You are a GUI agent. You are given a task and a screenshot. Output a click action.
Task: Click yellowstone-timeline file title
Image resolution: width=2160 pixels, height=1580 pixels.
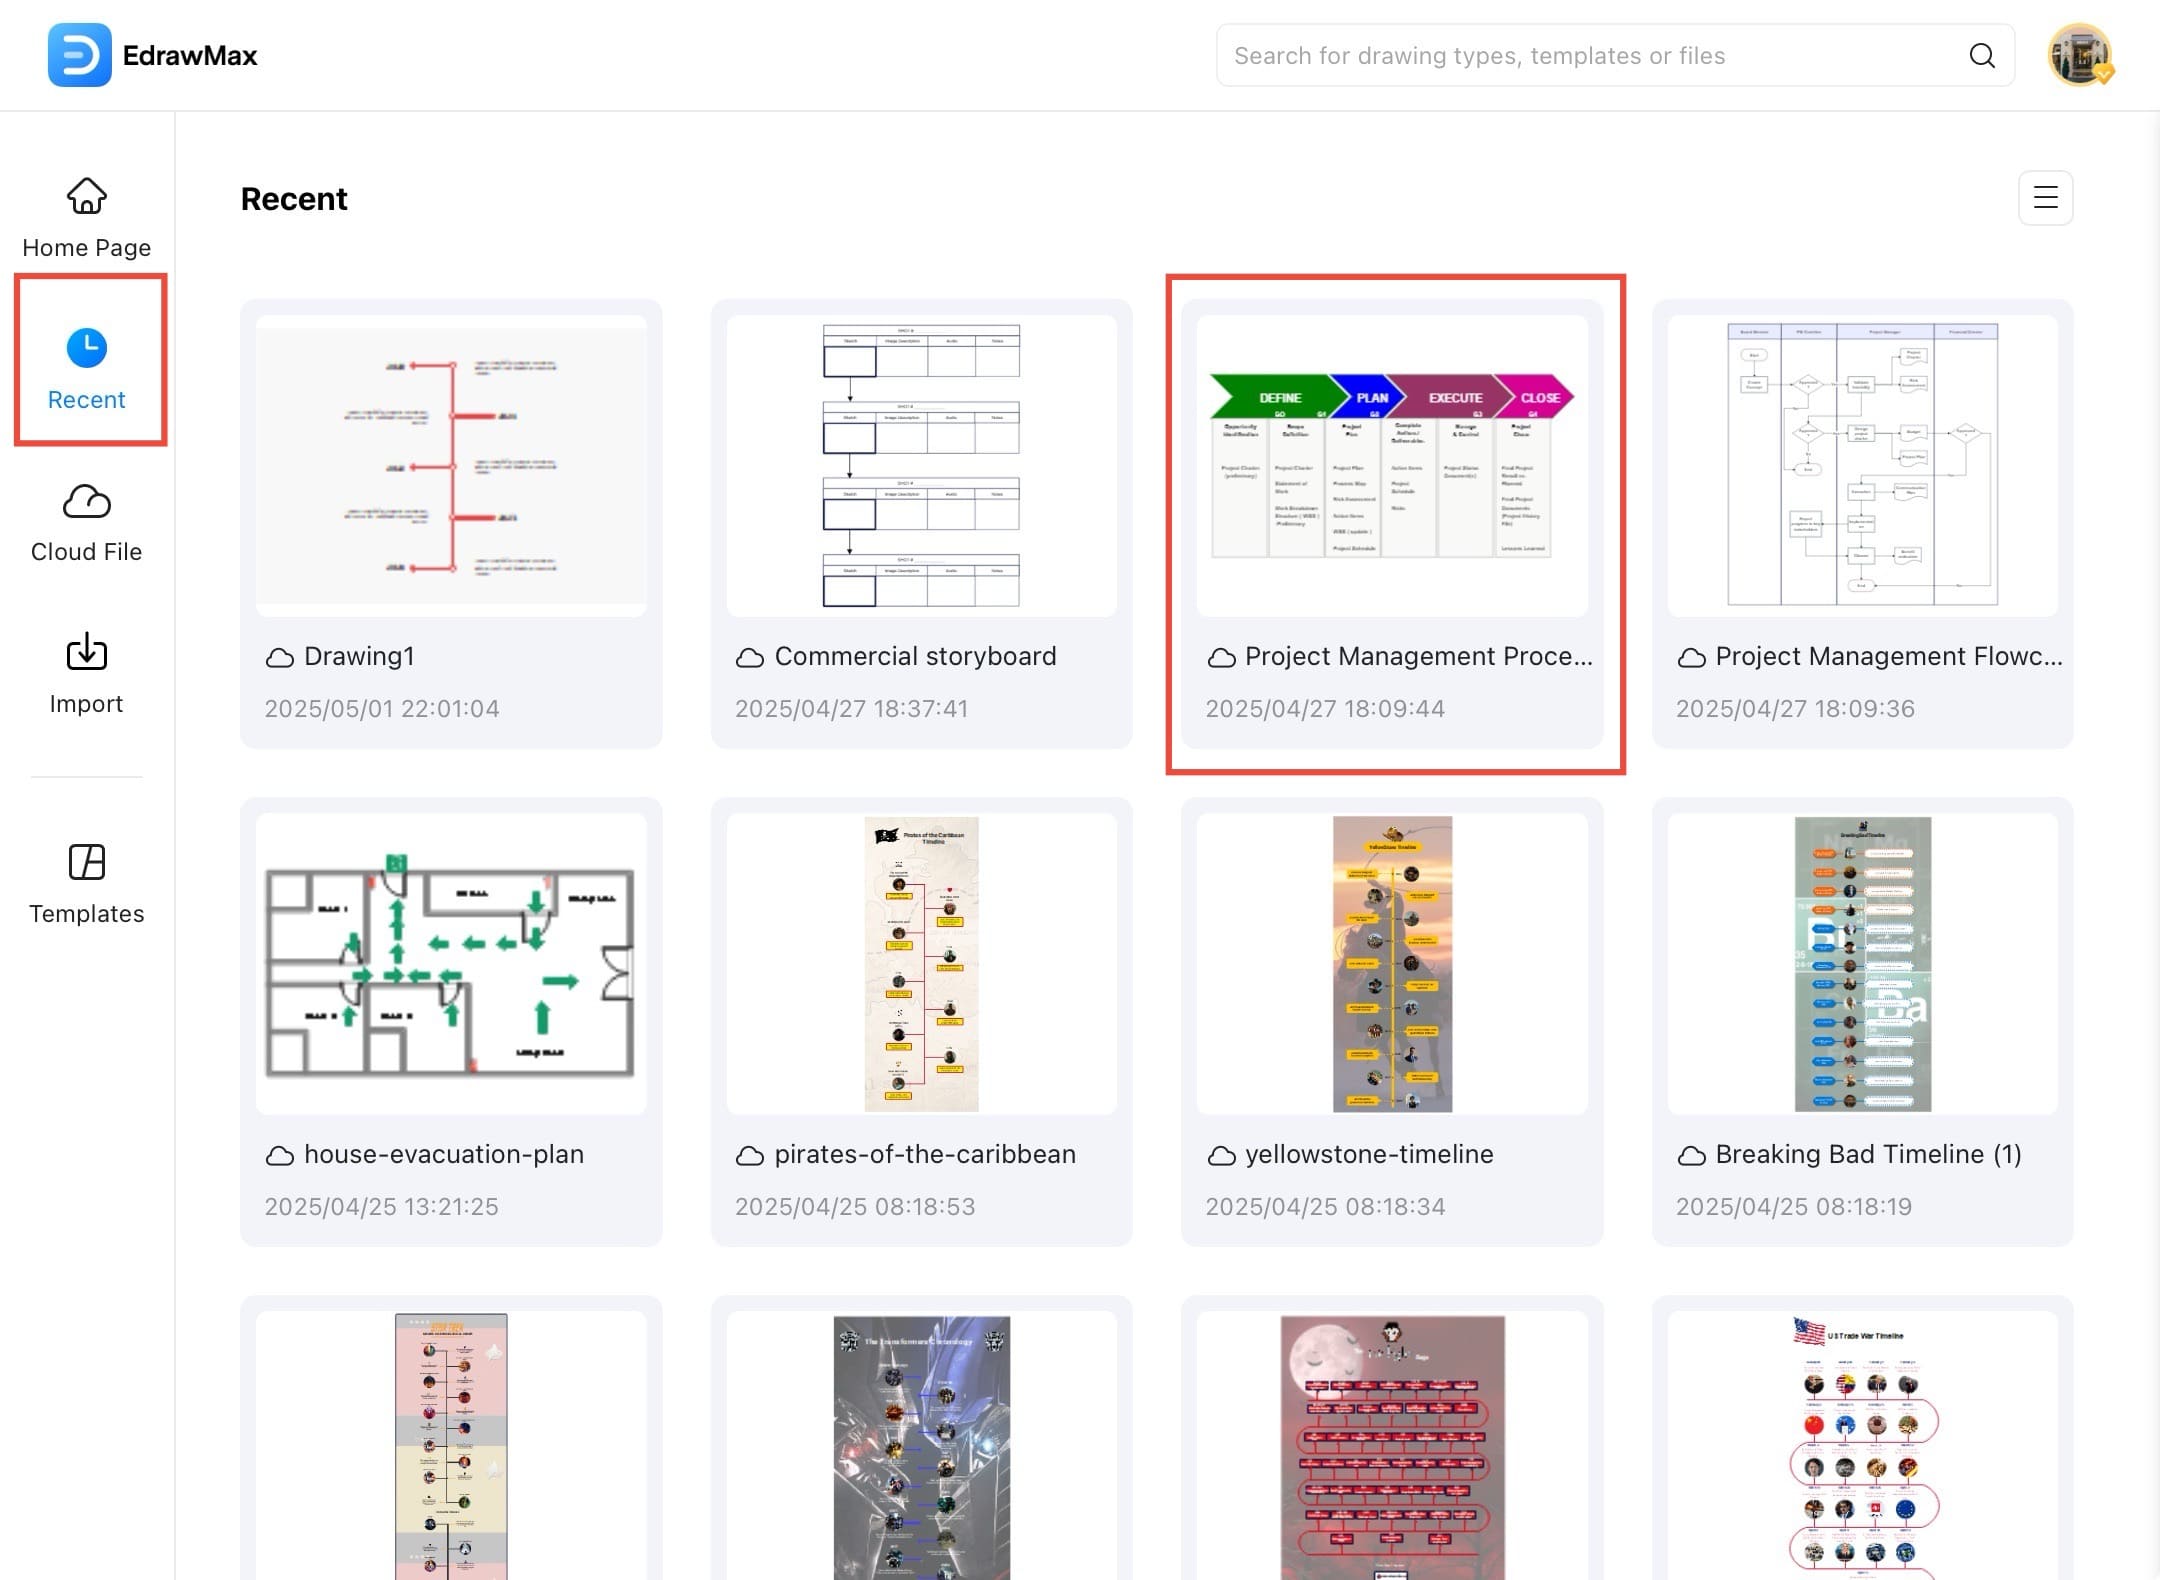tap(1369, 1154)
